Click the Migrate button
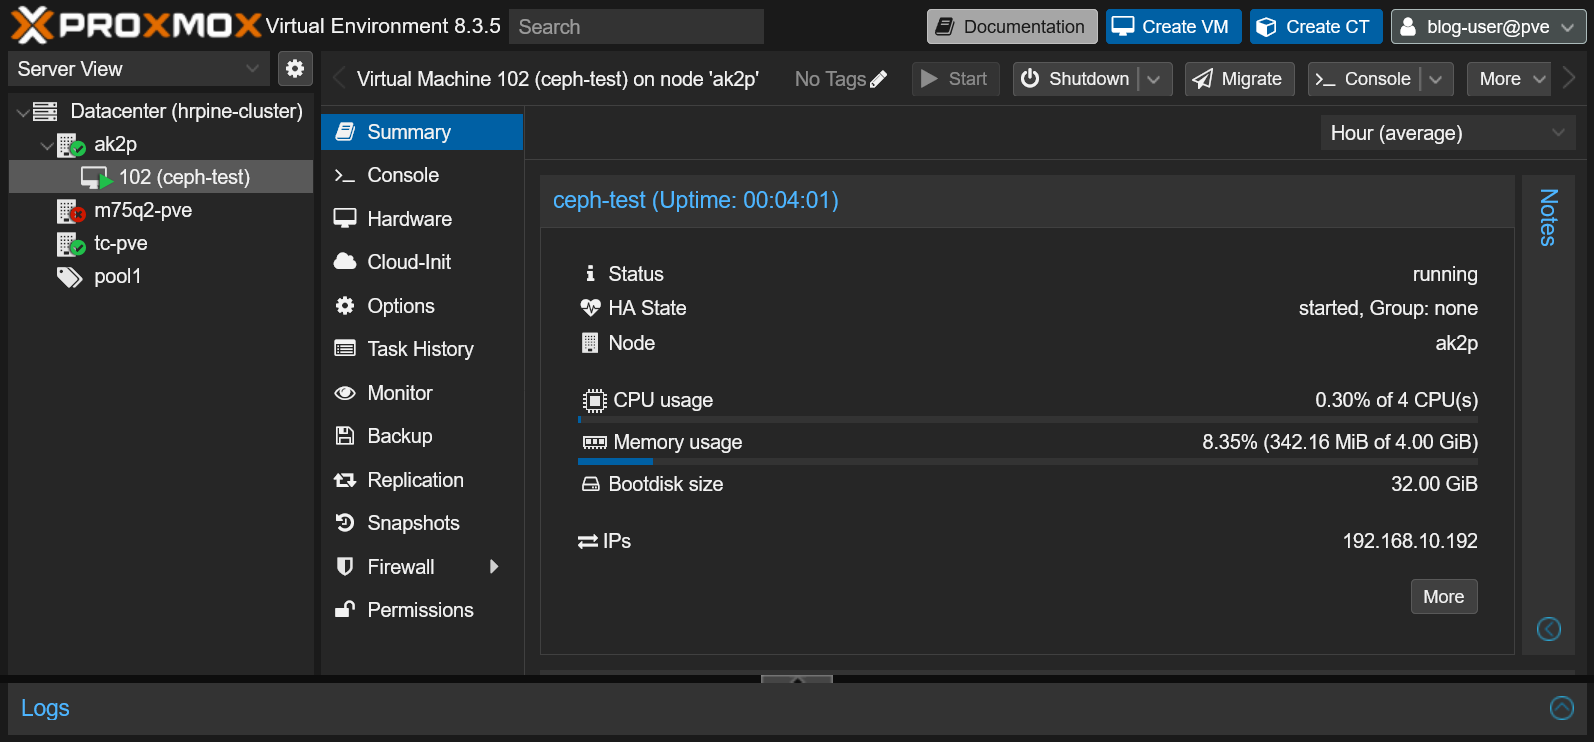The image size is (1594, 742). pyautogui.click(x=1240, y=79)
